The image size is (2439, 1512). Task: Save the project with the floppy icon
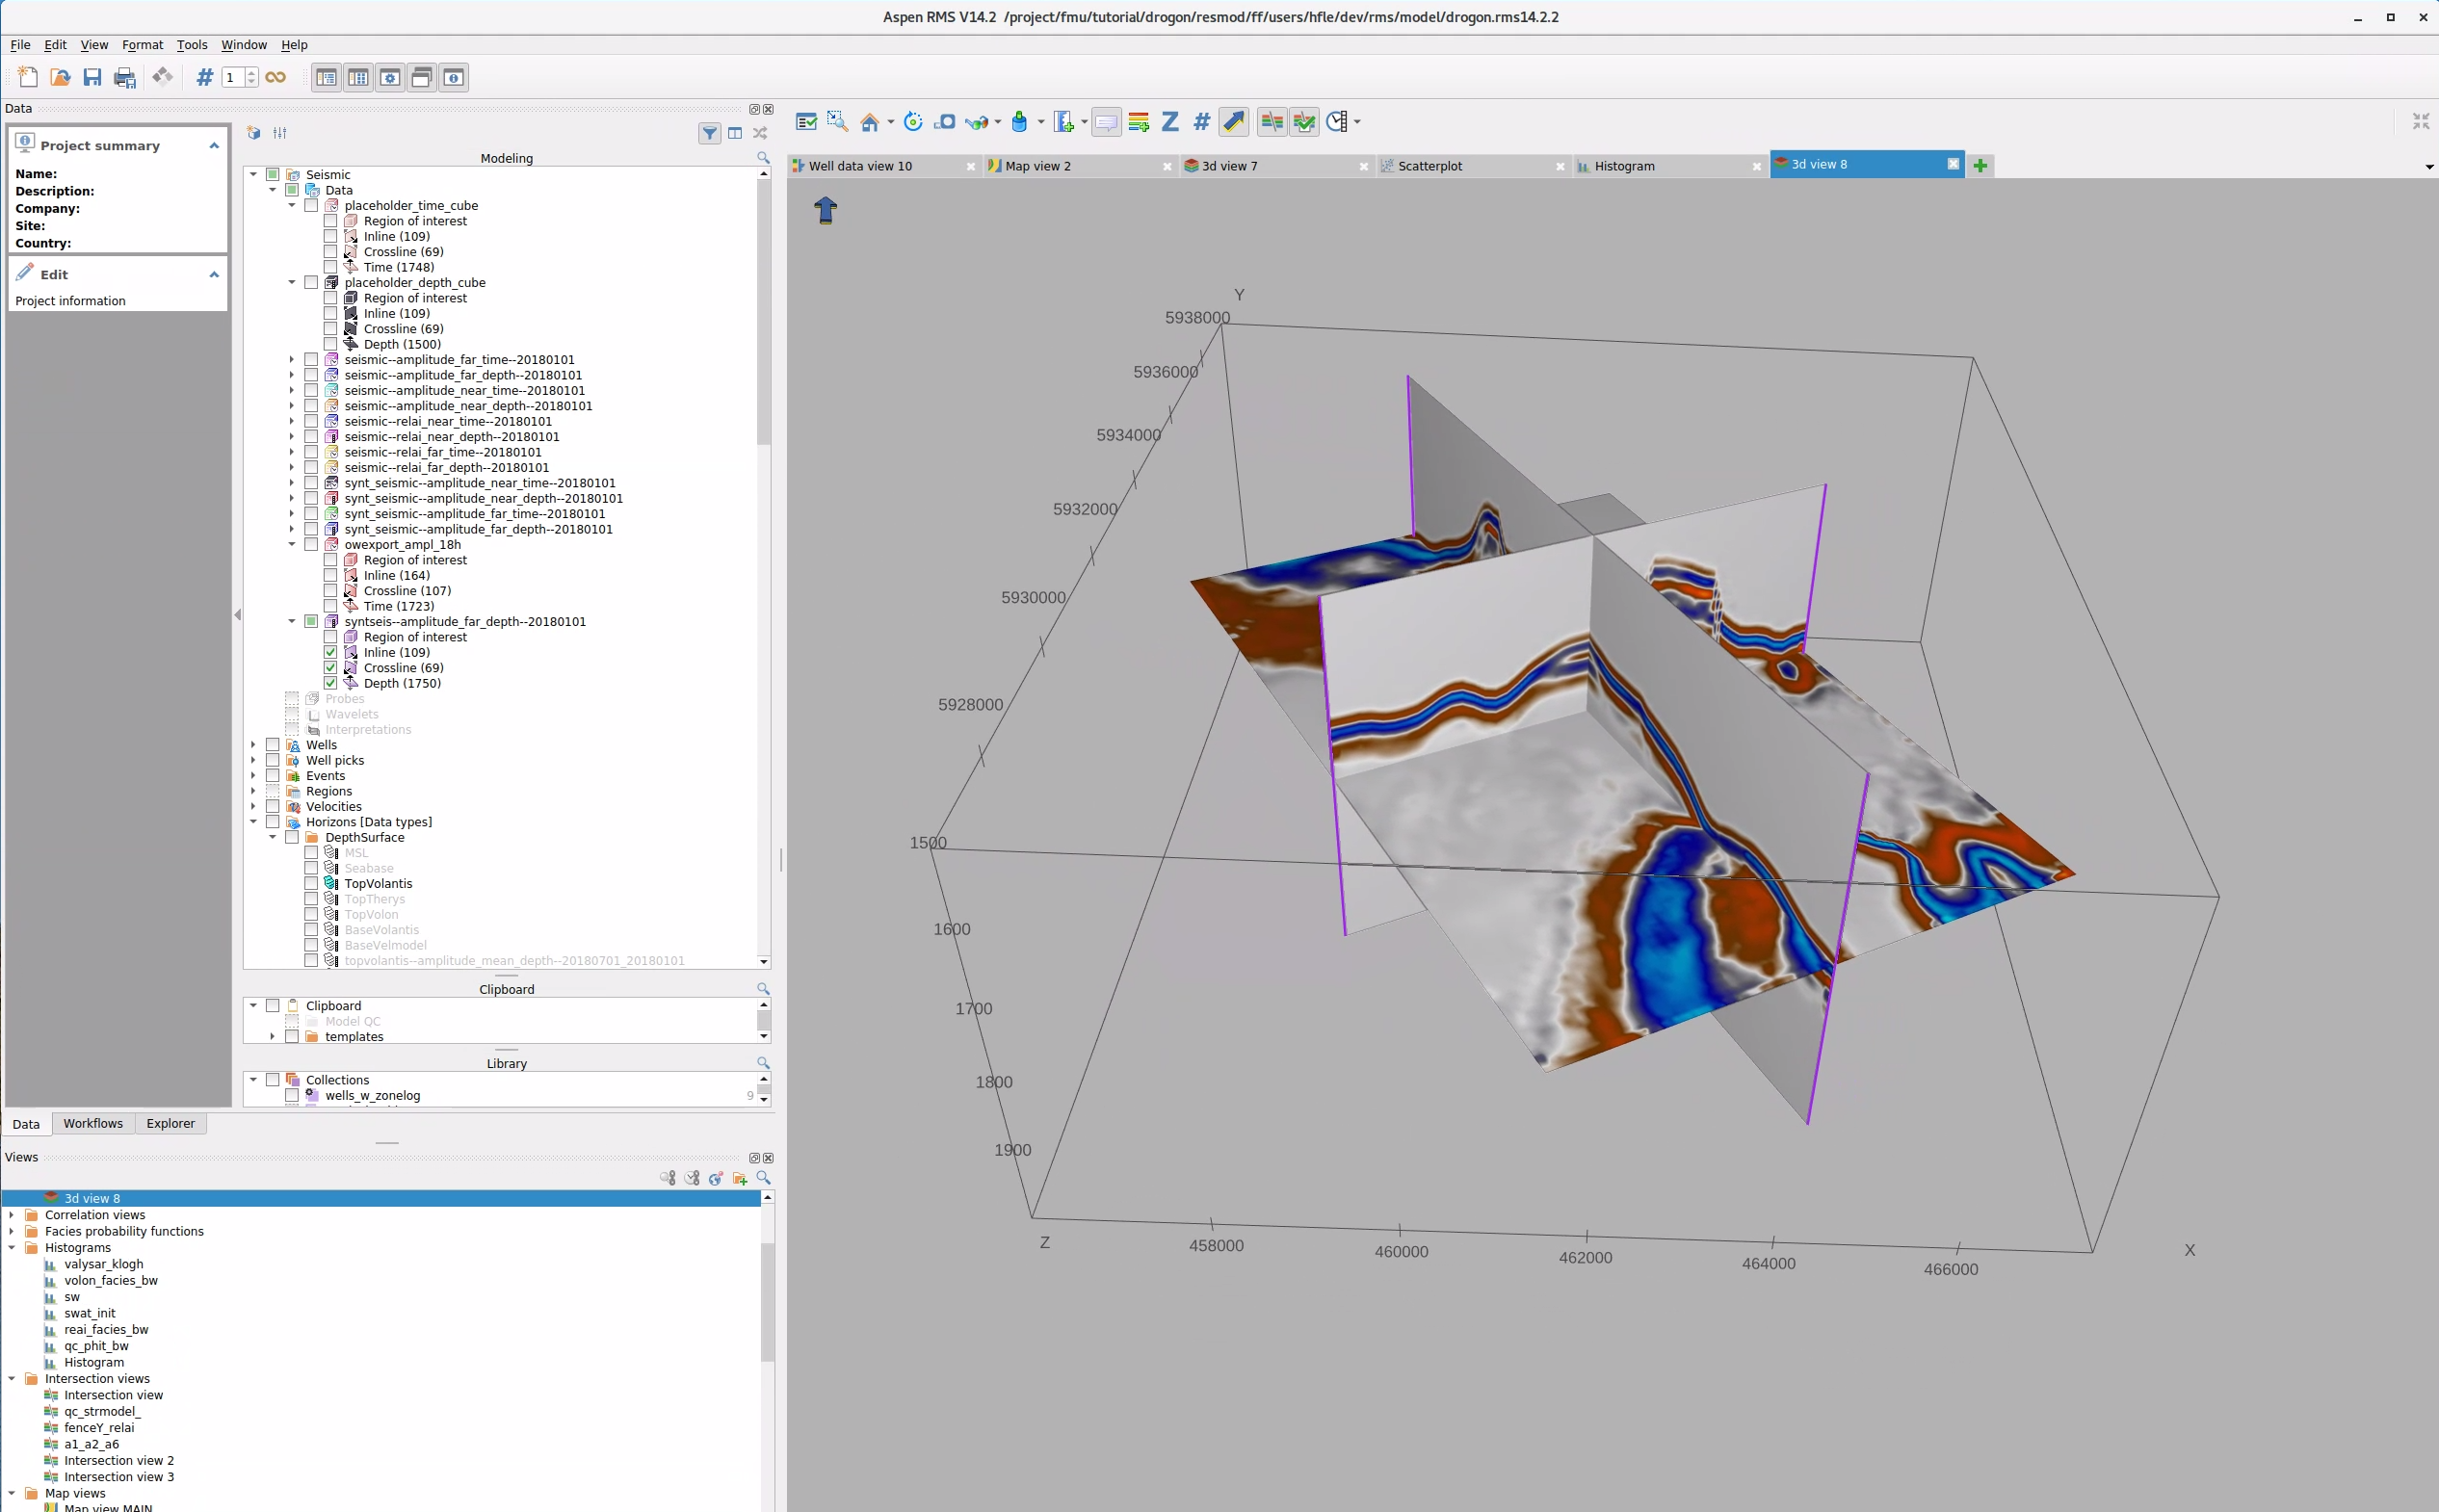92,77
